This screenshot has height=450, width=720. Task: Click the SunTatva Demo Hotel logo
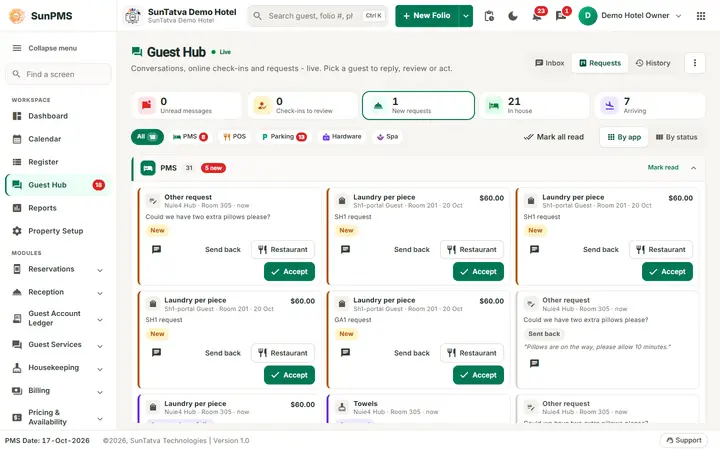(x=133, y=16)
